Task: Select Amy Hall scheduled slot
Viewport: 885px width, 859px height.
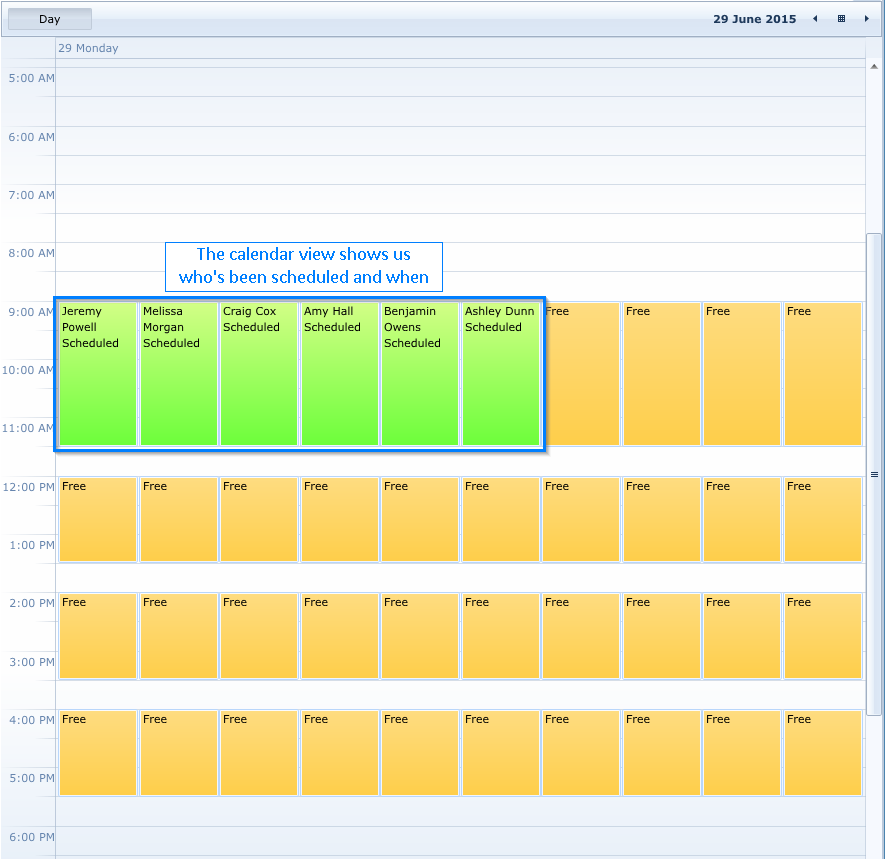Action: coord(340,374)
